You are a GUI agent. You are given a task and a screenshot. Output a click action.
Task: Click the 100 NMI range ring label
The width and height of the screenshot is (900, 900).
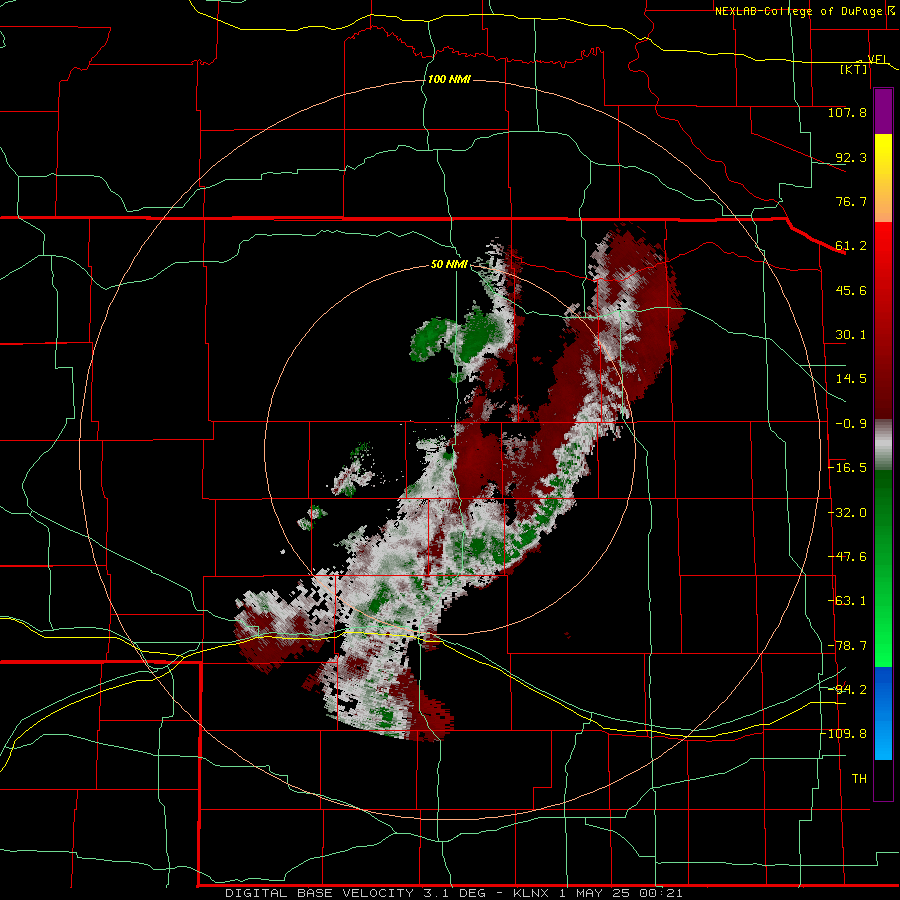click(x=449, y=79)
